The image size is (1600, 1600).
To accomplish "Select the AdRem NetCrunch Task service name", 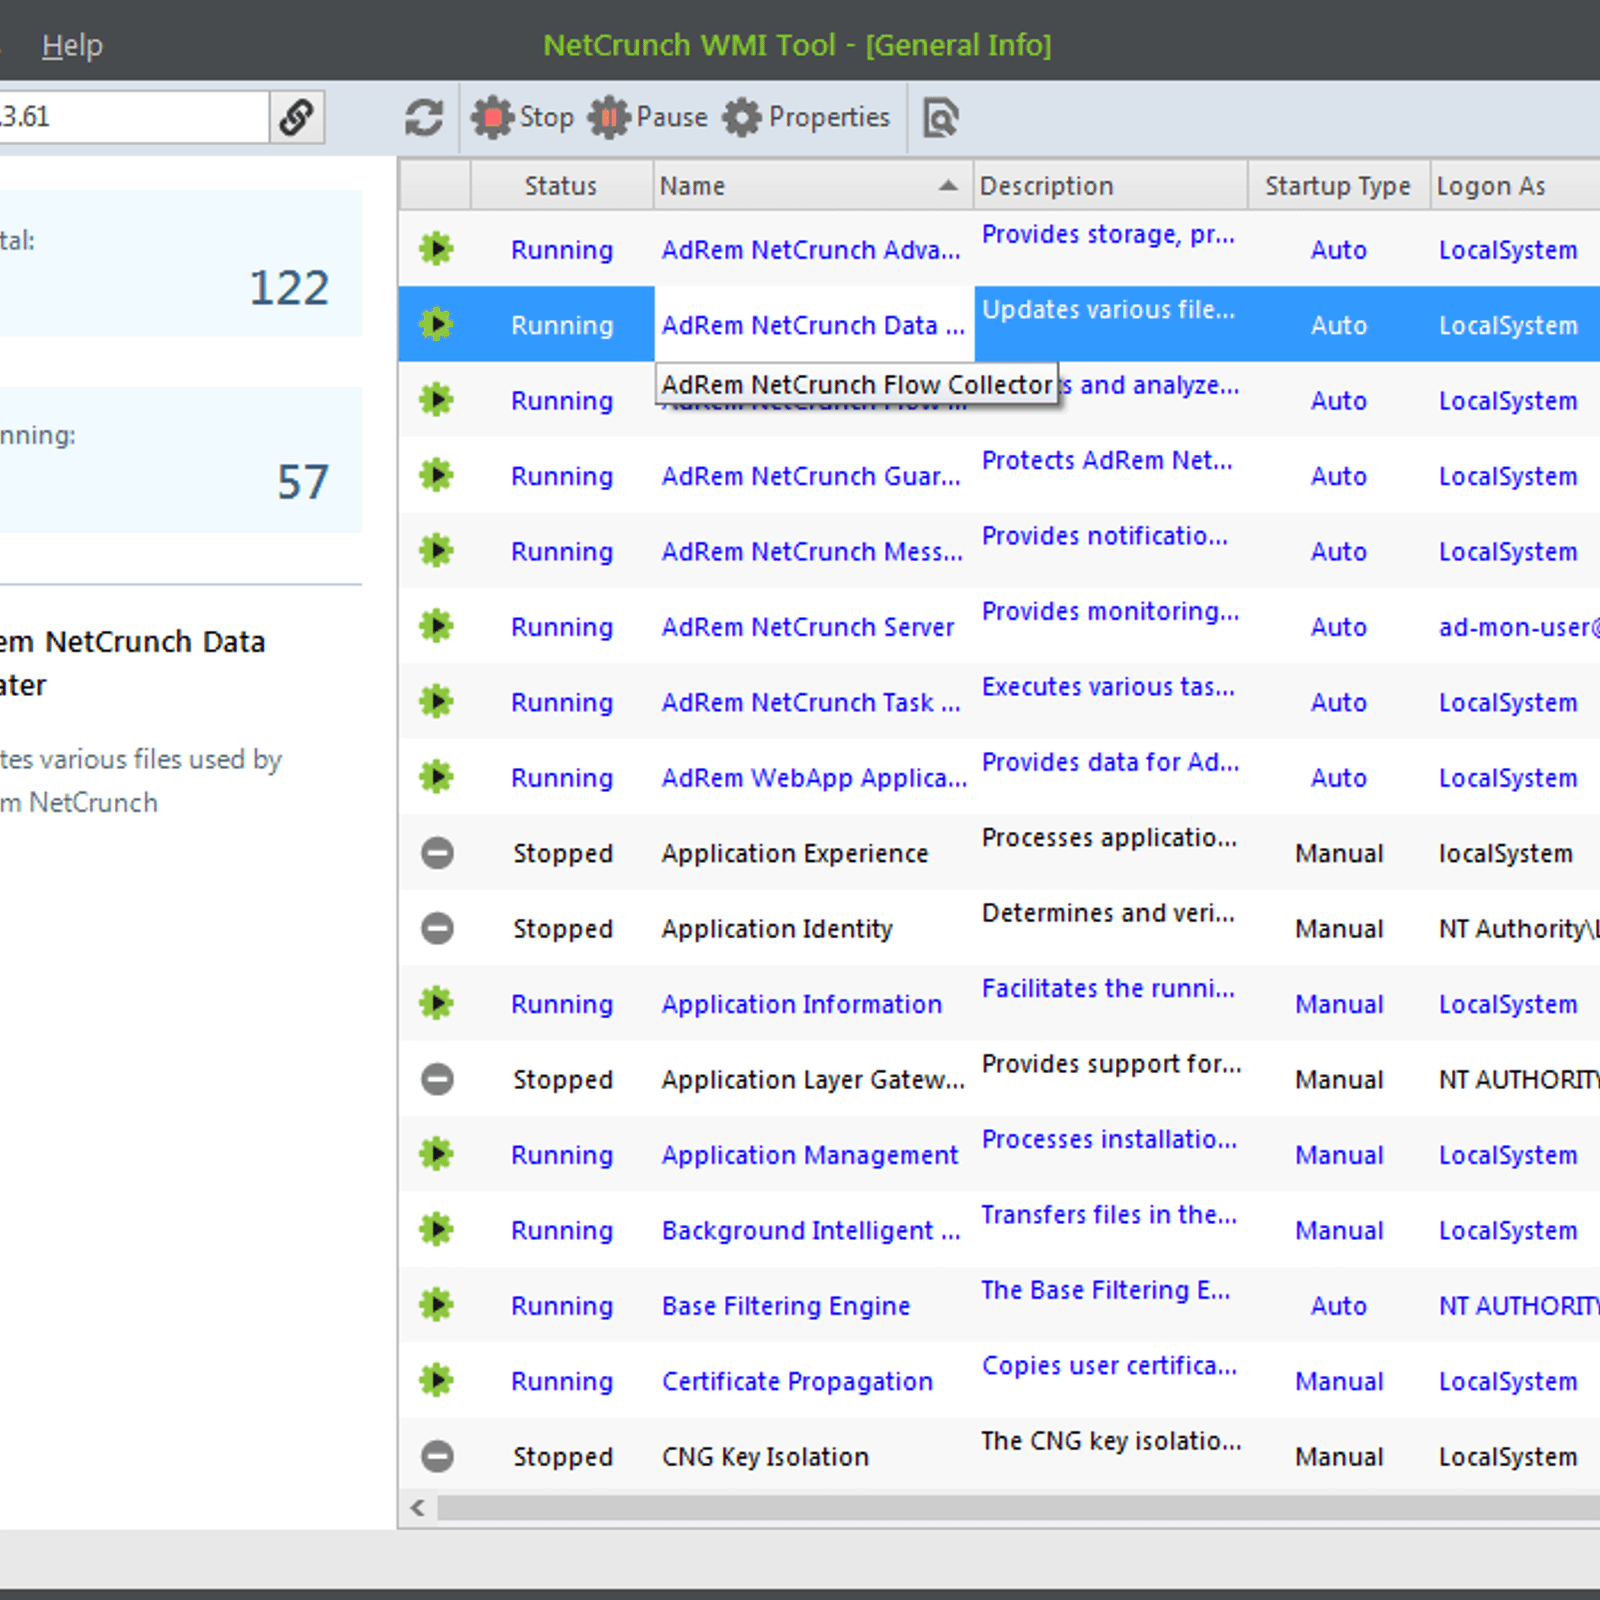I will 811,703.
